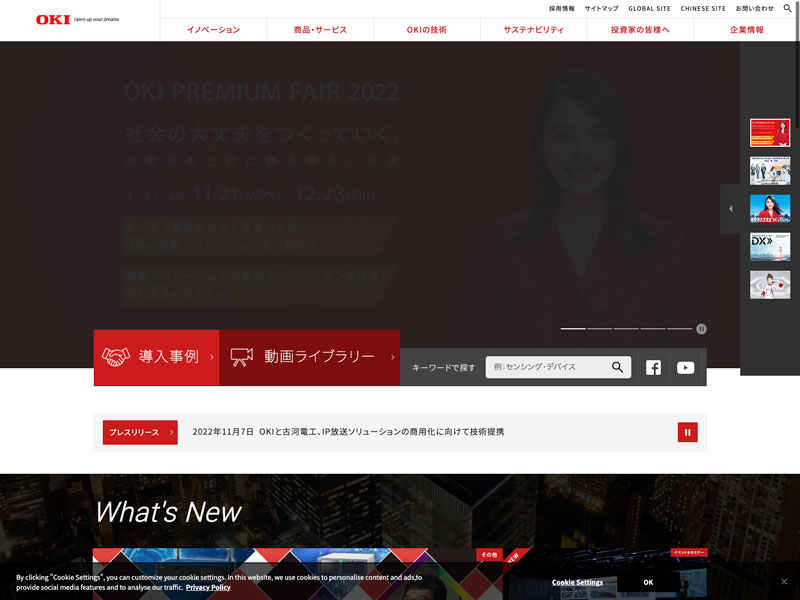Open the 商品・サービス menu

320,30
